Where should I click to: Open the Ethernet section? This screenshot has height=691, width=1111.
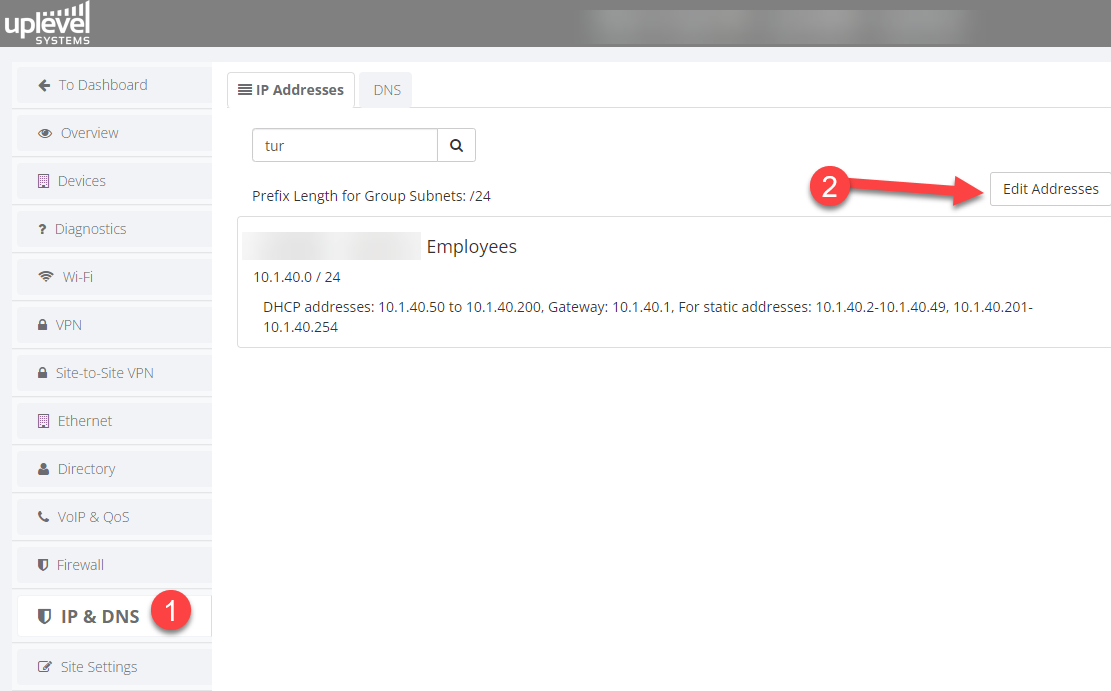point(114,421)
